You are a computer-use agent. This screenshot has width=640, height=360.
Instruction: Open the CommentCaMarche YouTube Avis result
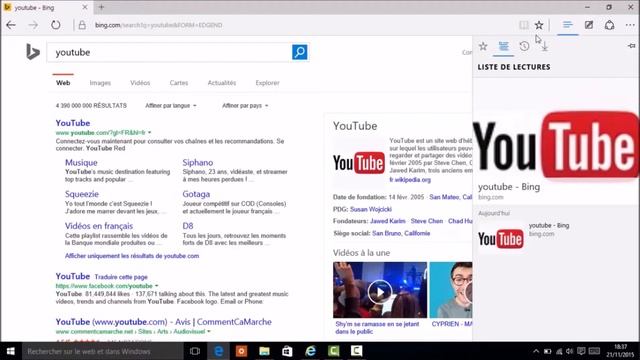(x=163, y=322)
